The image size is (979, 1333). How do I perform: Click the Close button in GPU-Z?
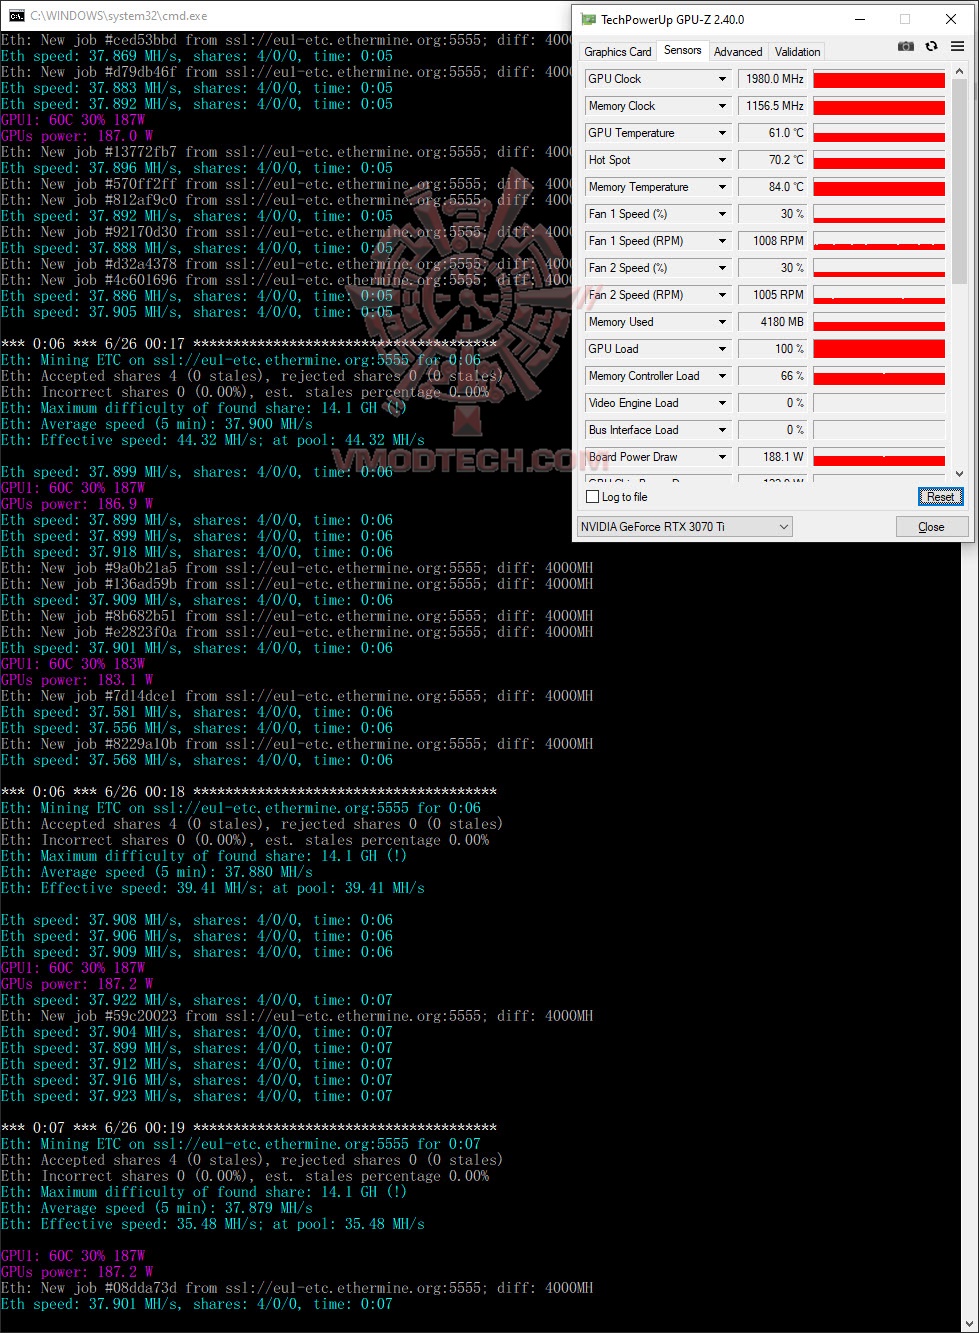pos(931,527)
